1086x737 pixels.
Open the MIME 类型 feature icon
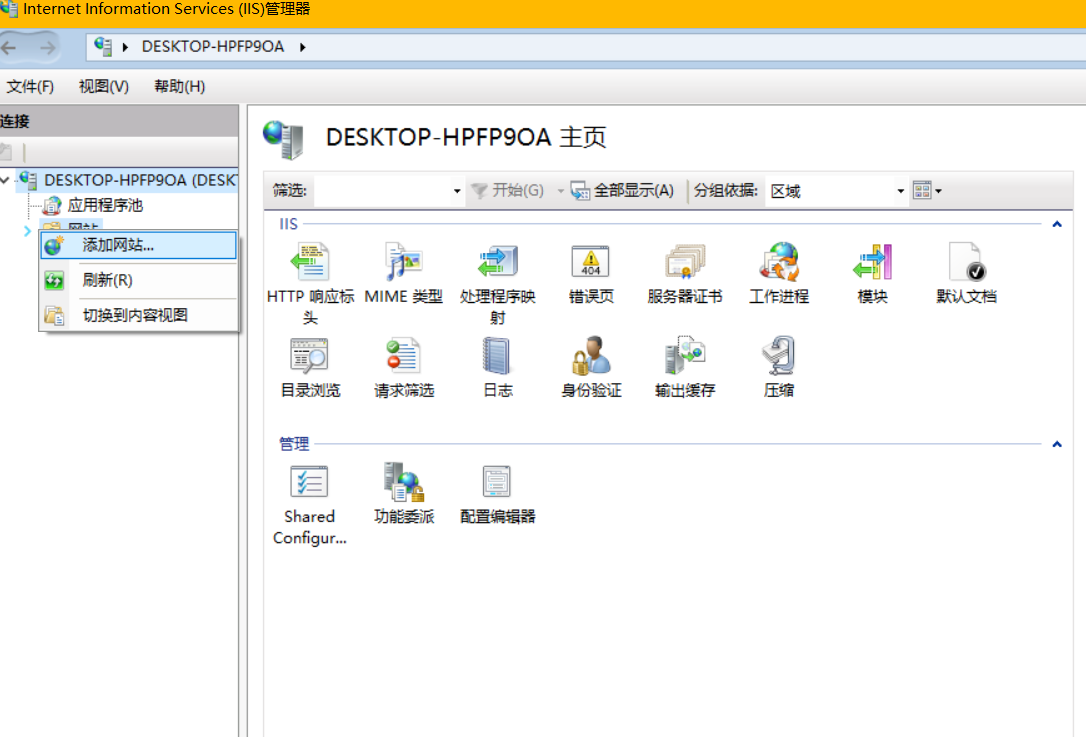404,262
